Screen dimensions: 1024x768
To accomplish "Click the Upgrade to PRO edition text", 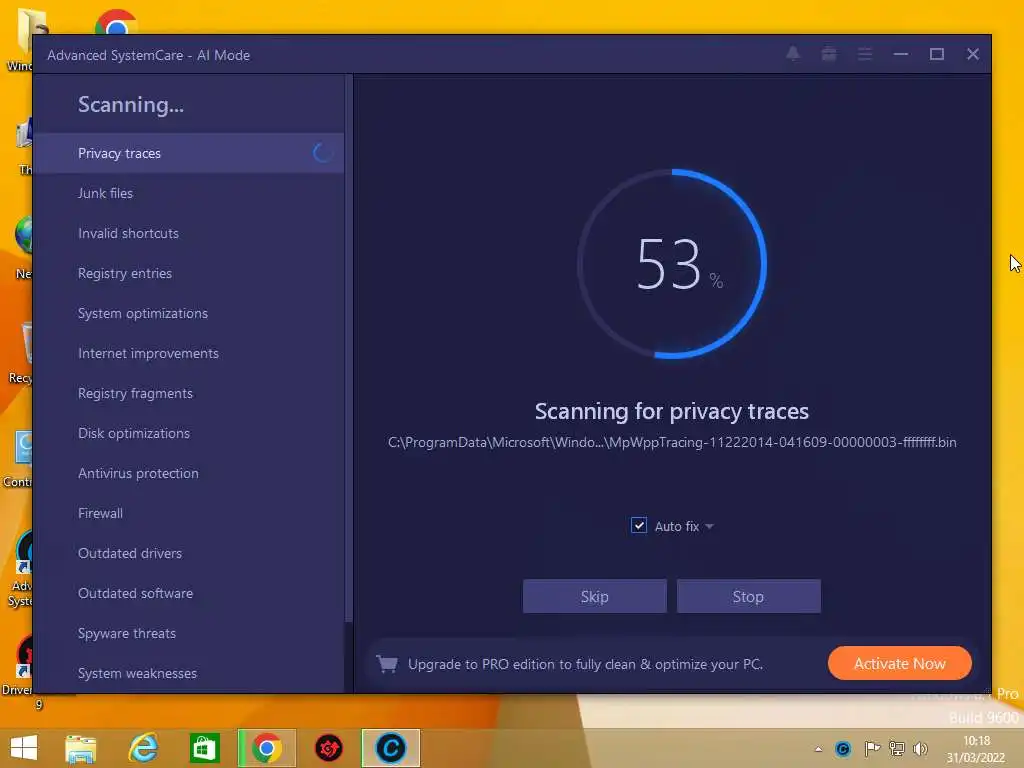I will click(585, 664).
